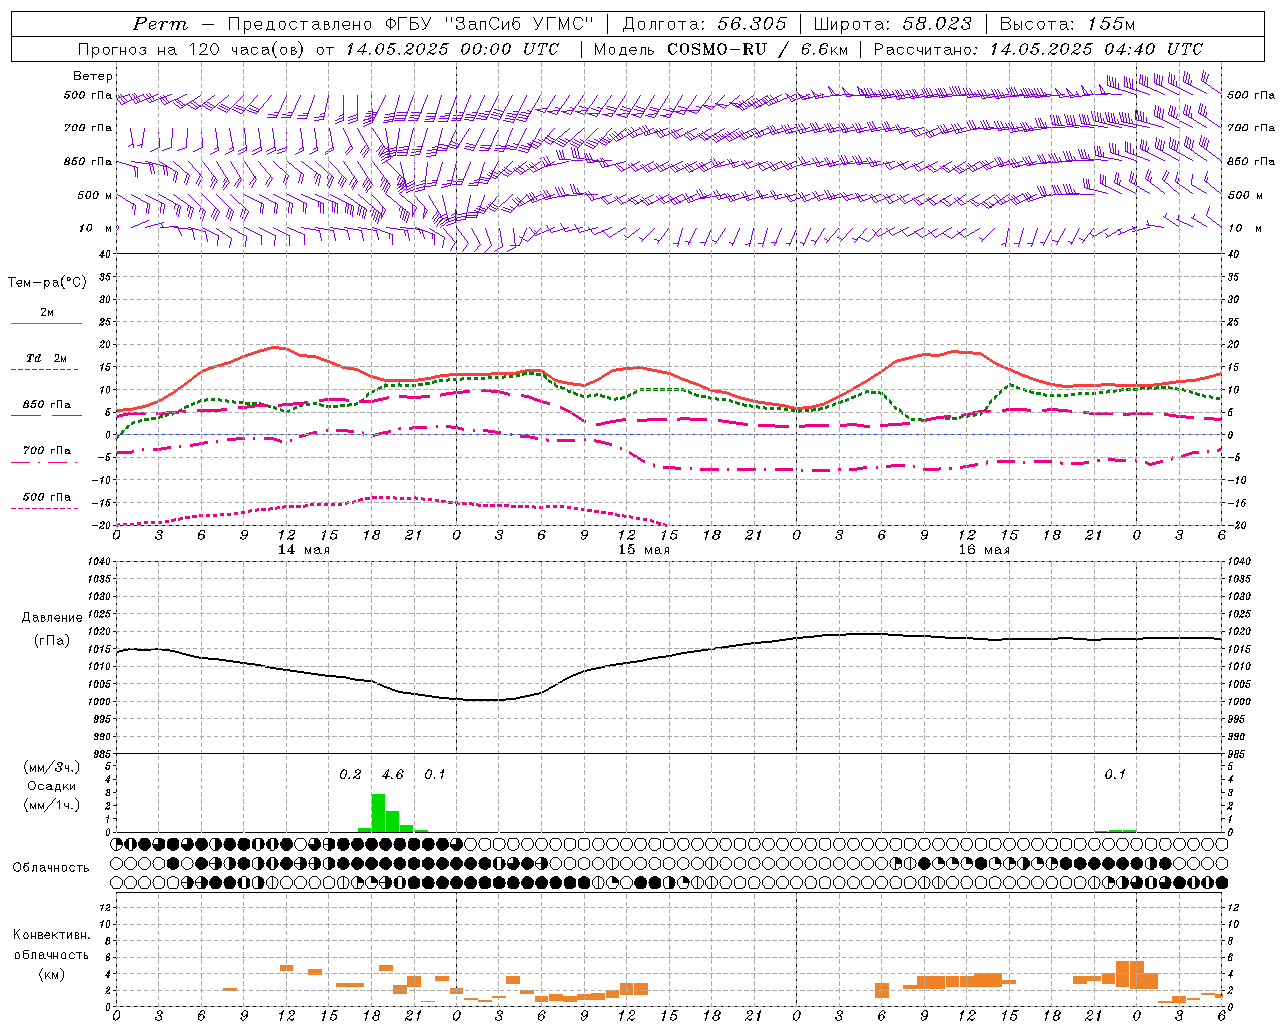This screenshot has height=1024, width=1280.
Task: Click the "Конвективн." convective cloud label
Action: point(51,935)
